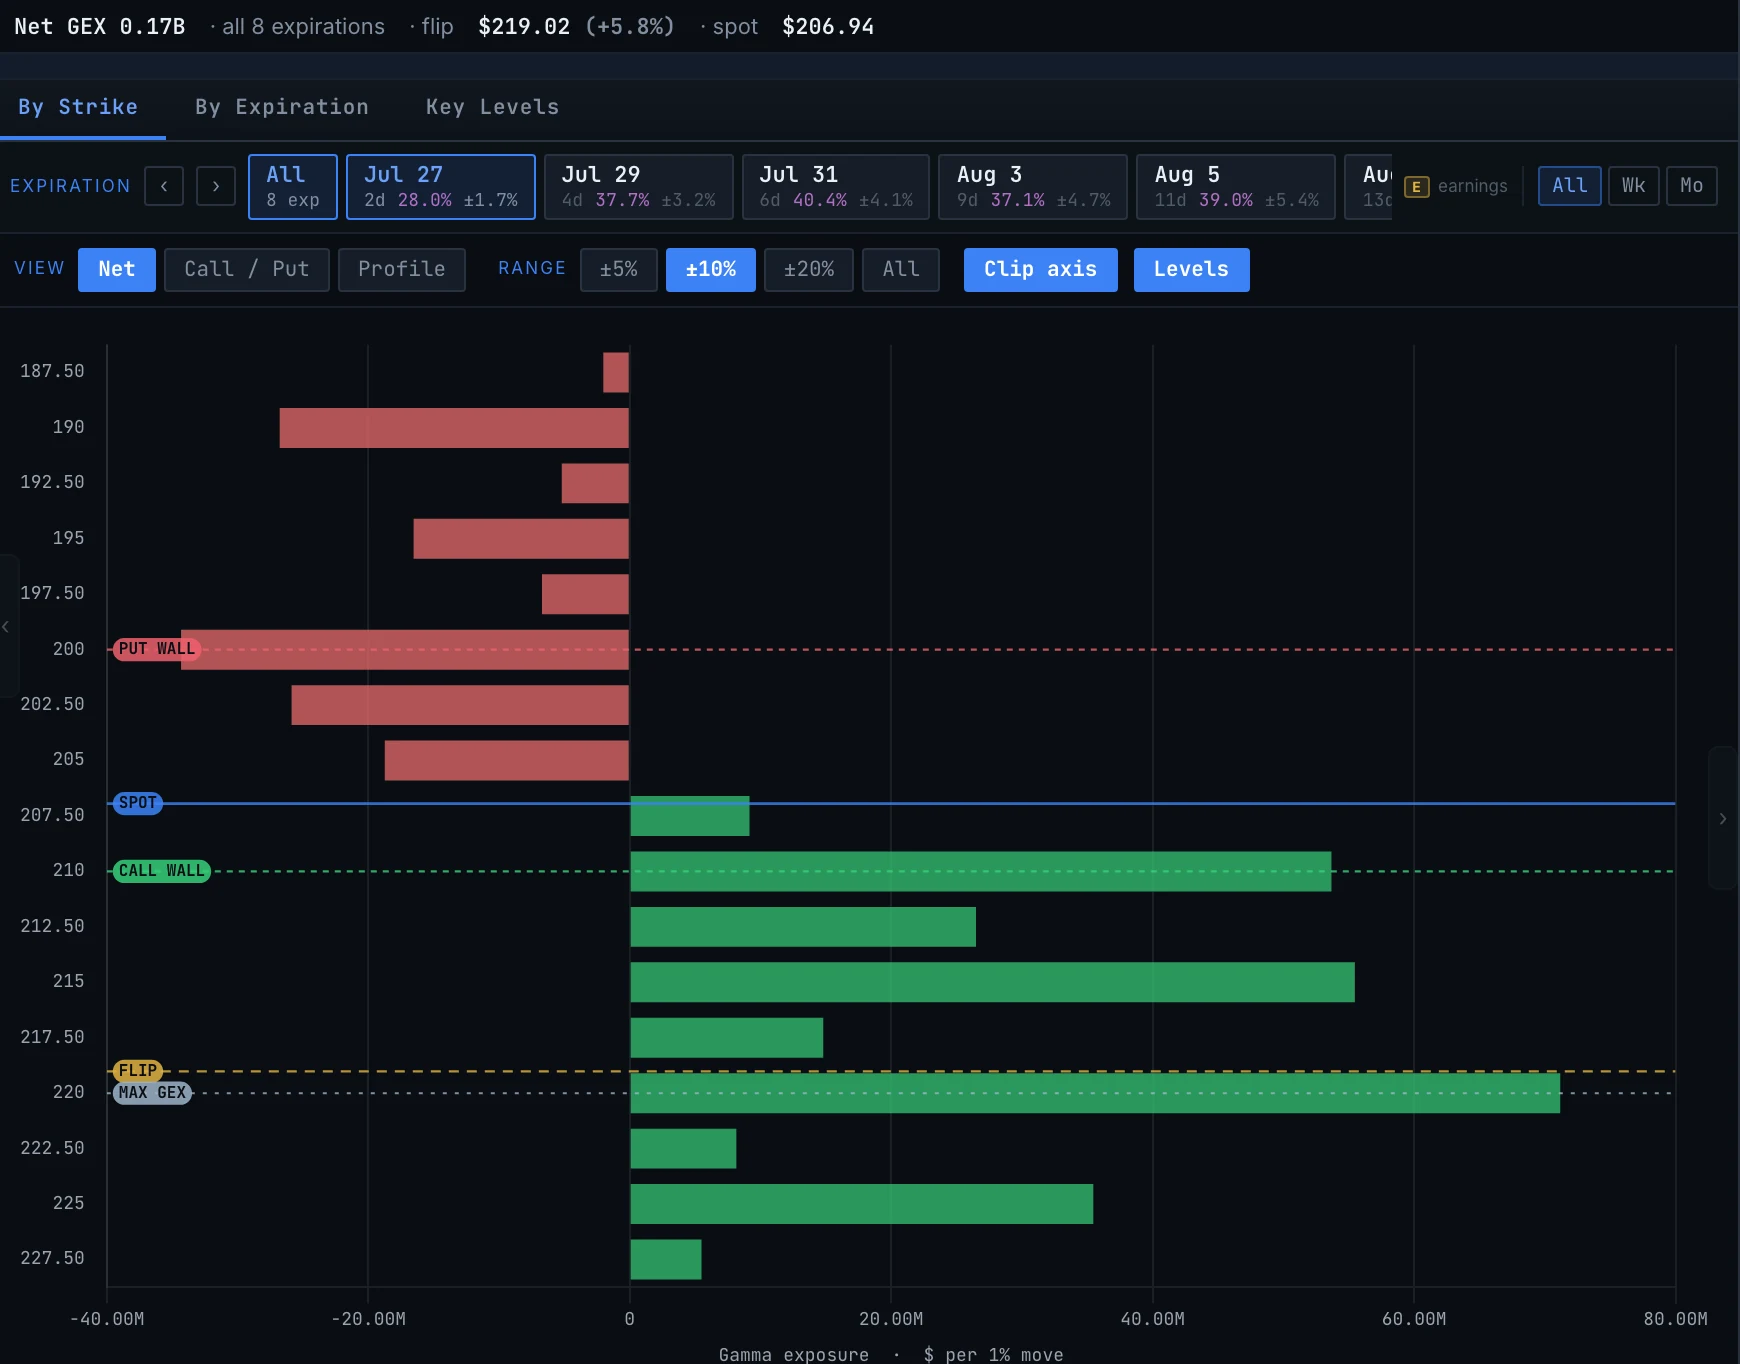Click the -40.00M axis label
1740x1364 pixels.
click(107, 1319)
